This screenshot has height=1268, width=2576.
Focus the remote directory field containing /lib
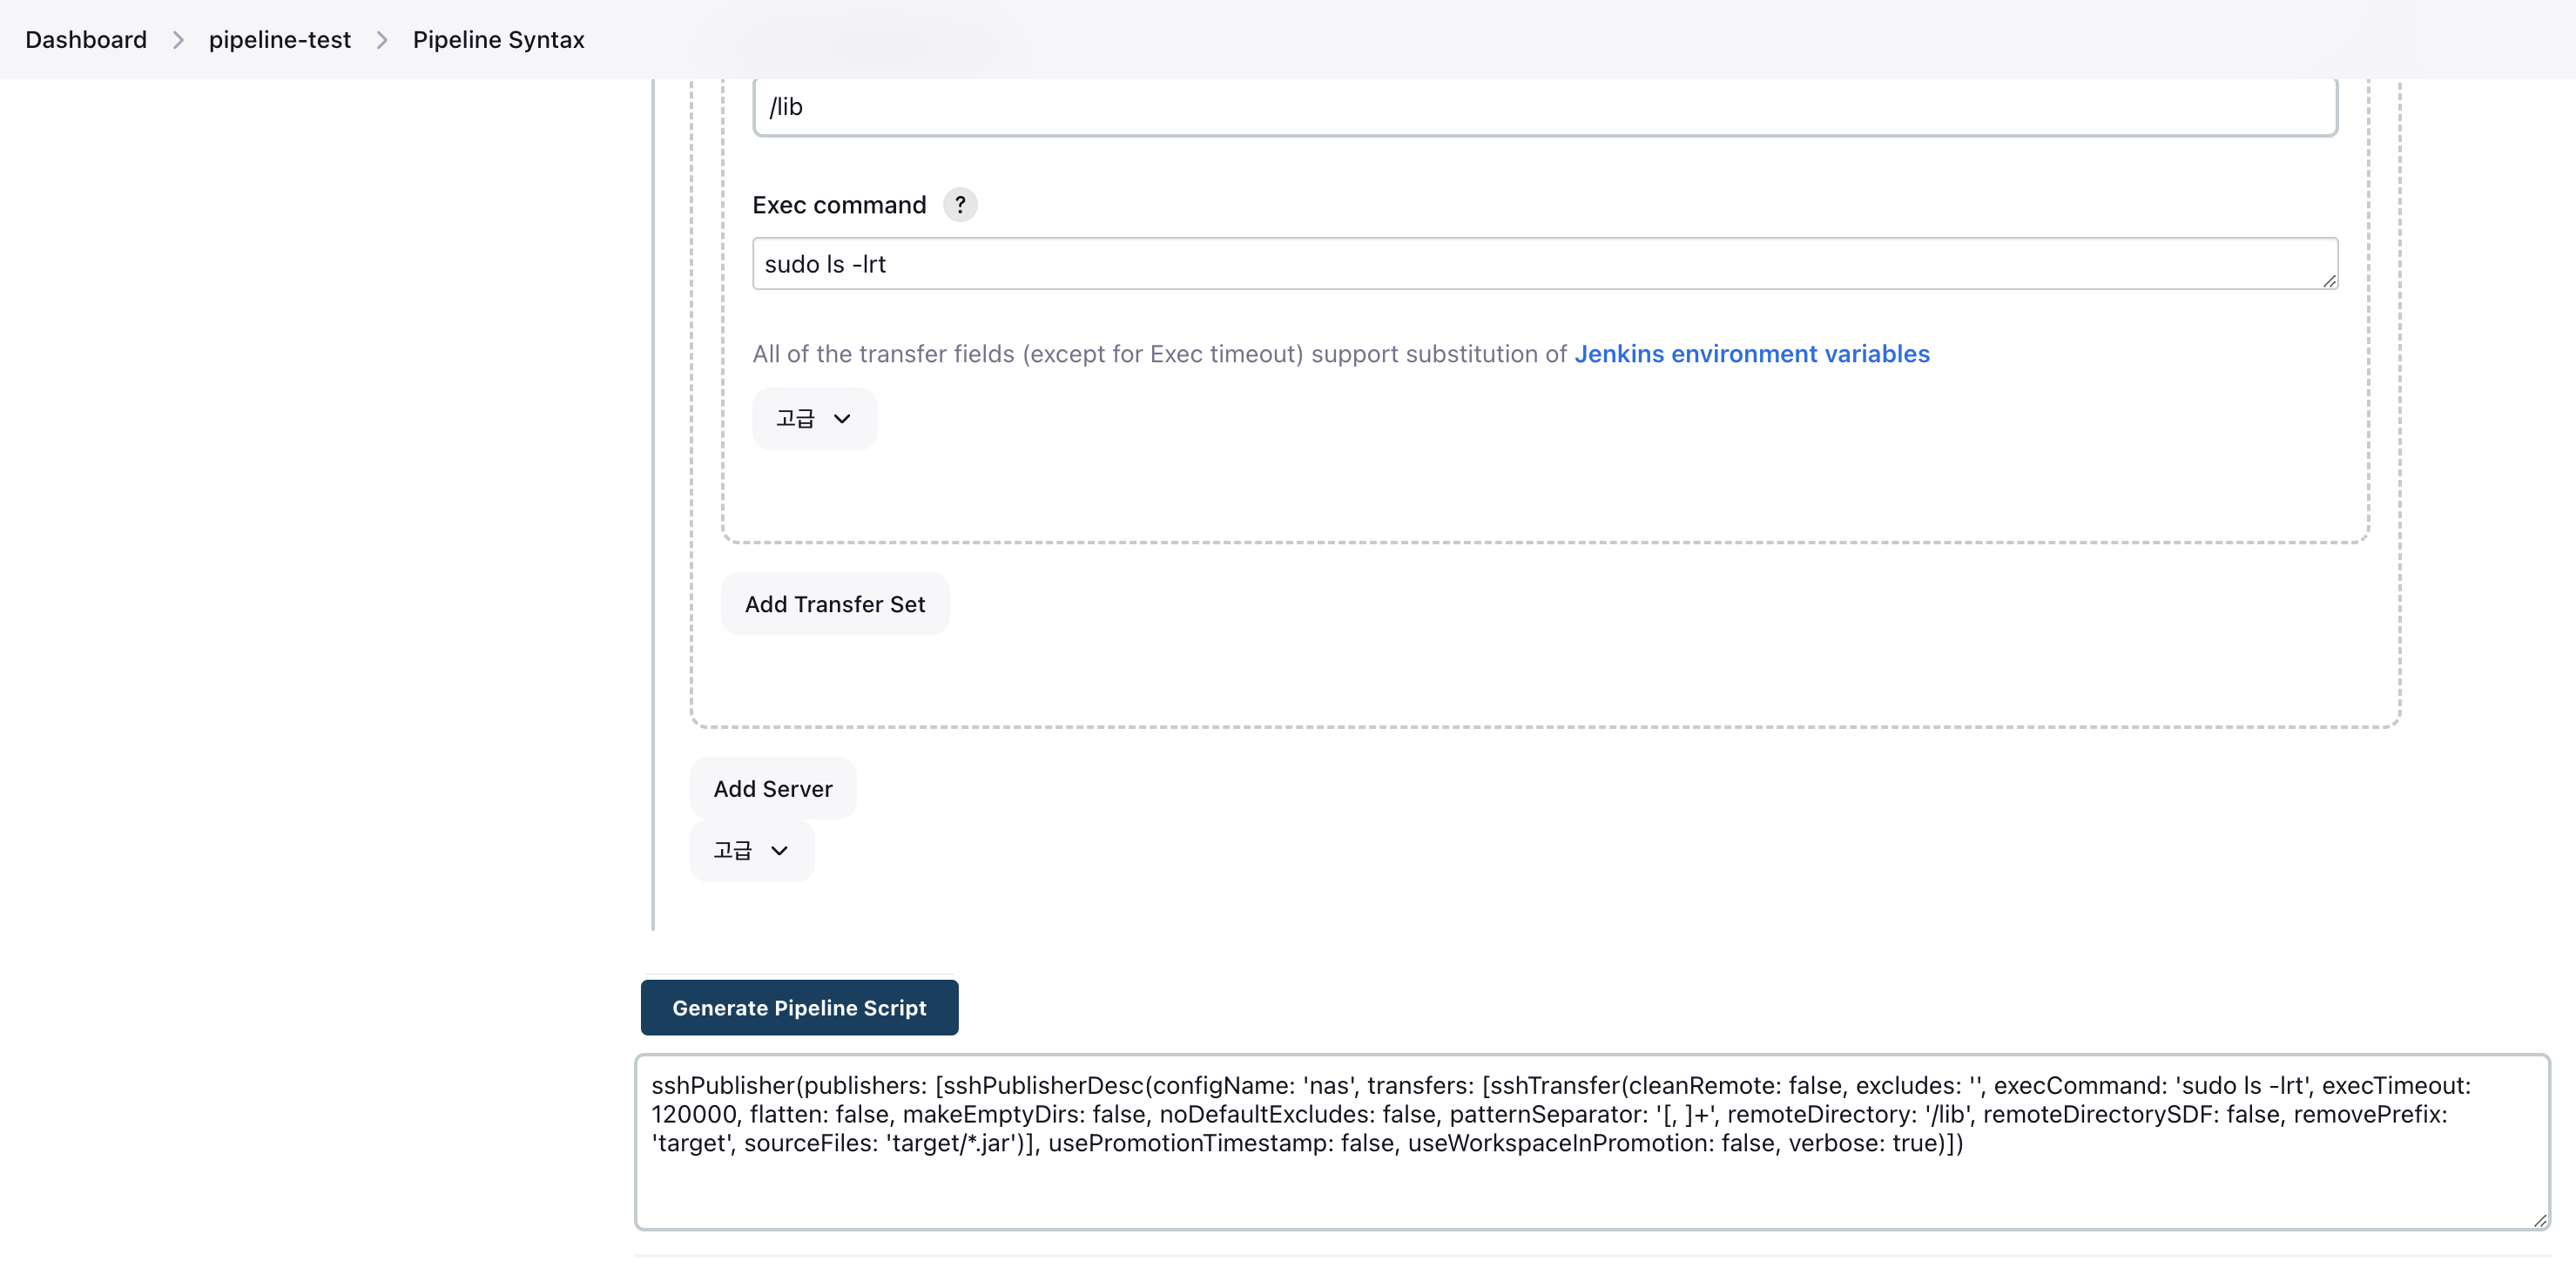point(1544,107)
